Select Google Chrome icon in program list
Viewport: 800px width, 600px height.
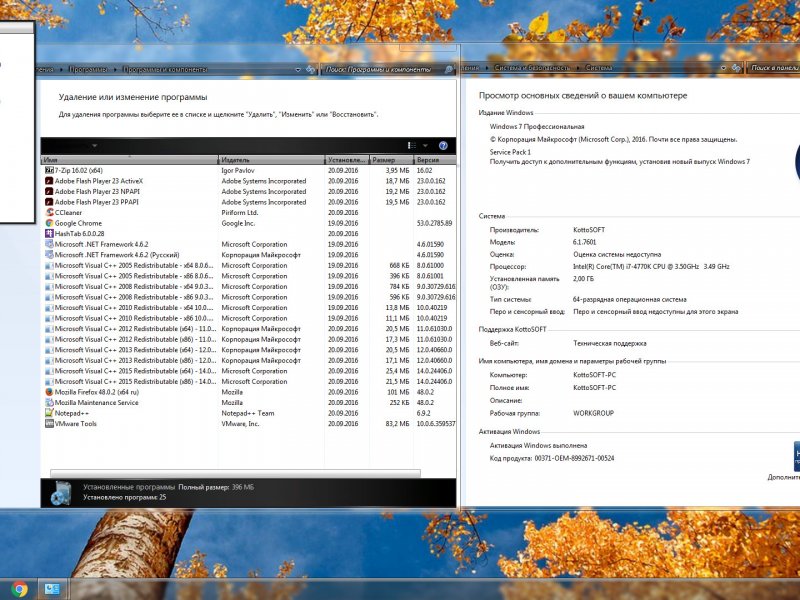pyautogui.click(x=49, y=223)
